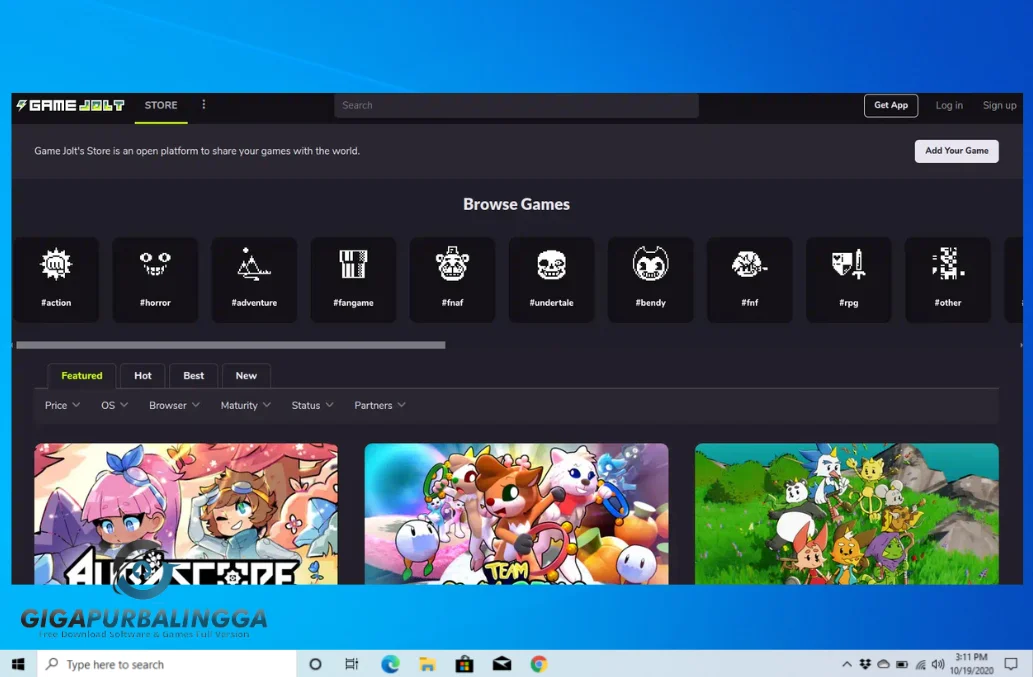Launch Microsoft Edge from taskbar
Viewport: 1033px width, 677px height.
[390, 664]
